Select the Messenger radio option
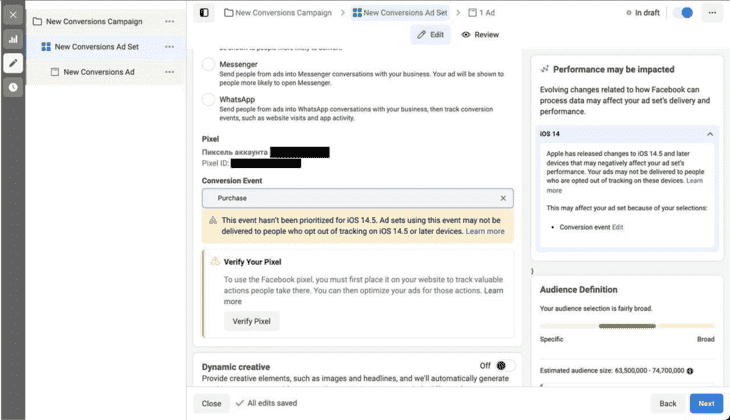This screenshot has height=420, width=730. pos(209,64)
